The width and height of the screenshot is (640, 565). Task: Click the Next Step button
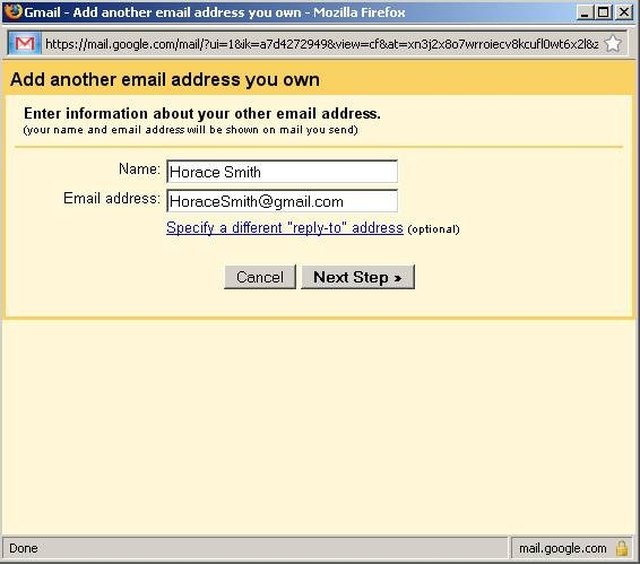tap(358, 277)
